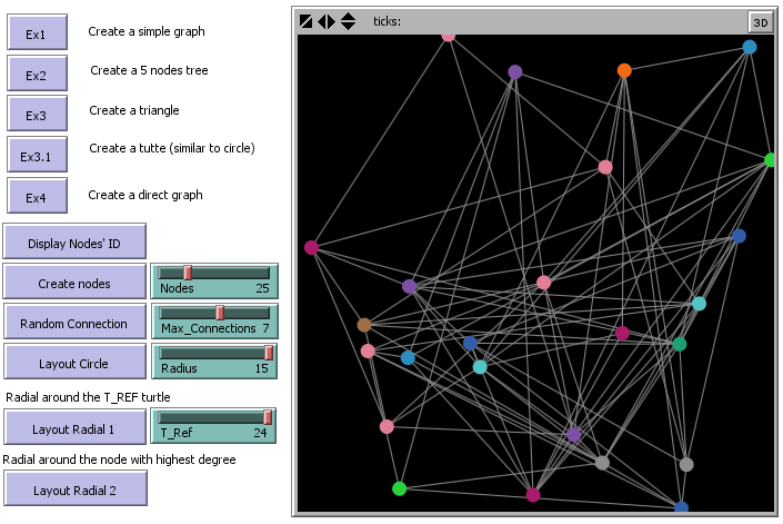Click the Nodes slider handle
The width and height of the screenshot is (783, 524).
coord(187,272)
